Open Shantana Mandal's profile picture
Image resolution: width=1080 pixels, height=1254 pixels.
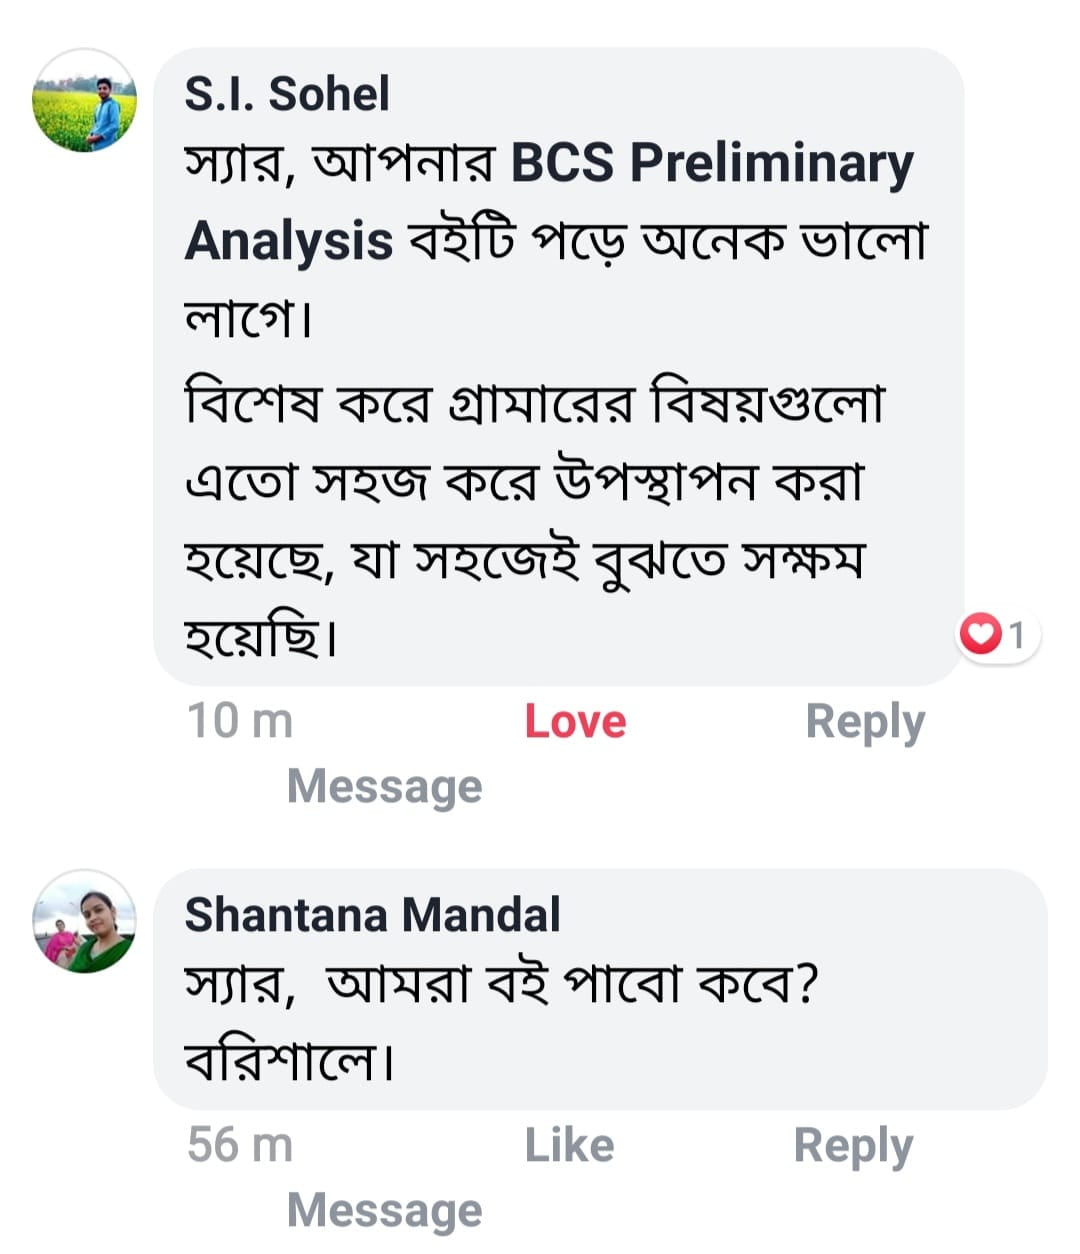[84, 922]
